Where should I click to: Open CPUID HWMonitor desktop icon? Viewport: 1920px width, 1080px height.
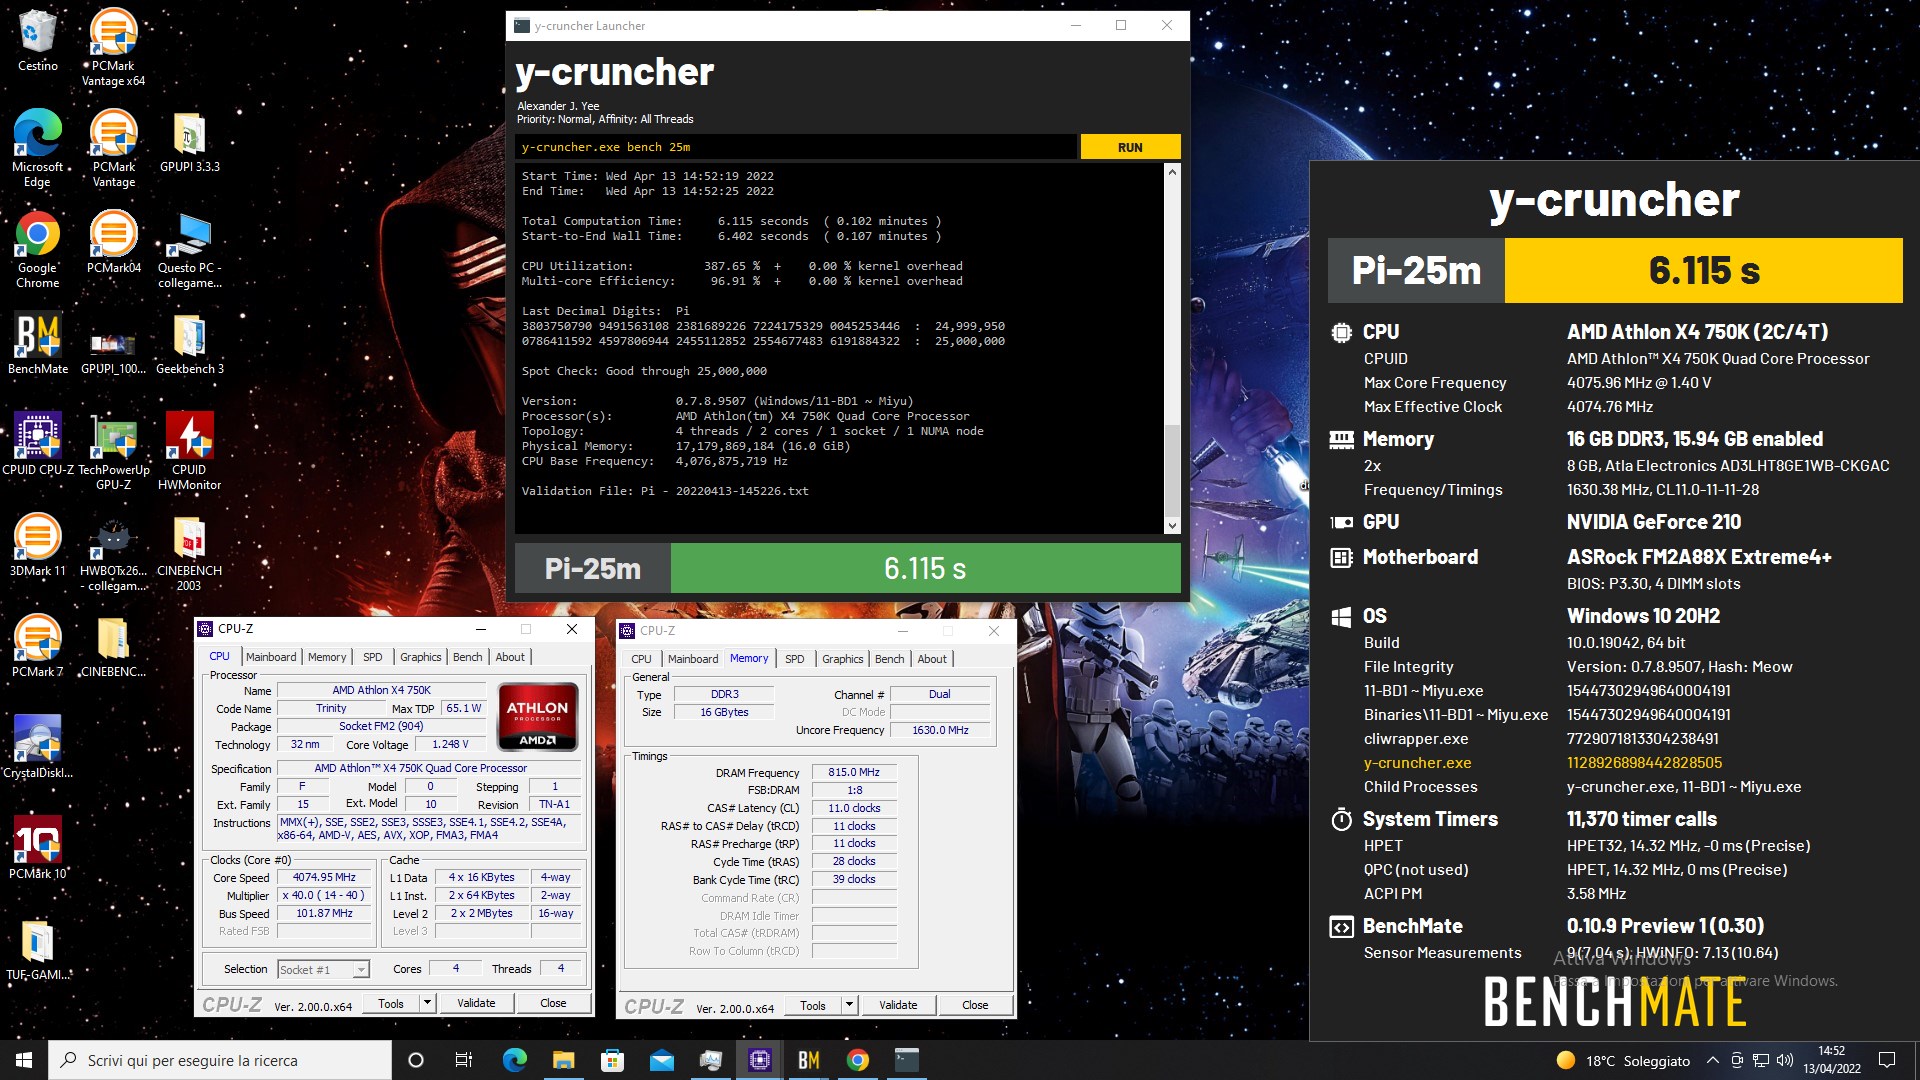tap(189, 452)
